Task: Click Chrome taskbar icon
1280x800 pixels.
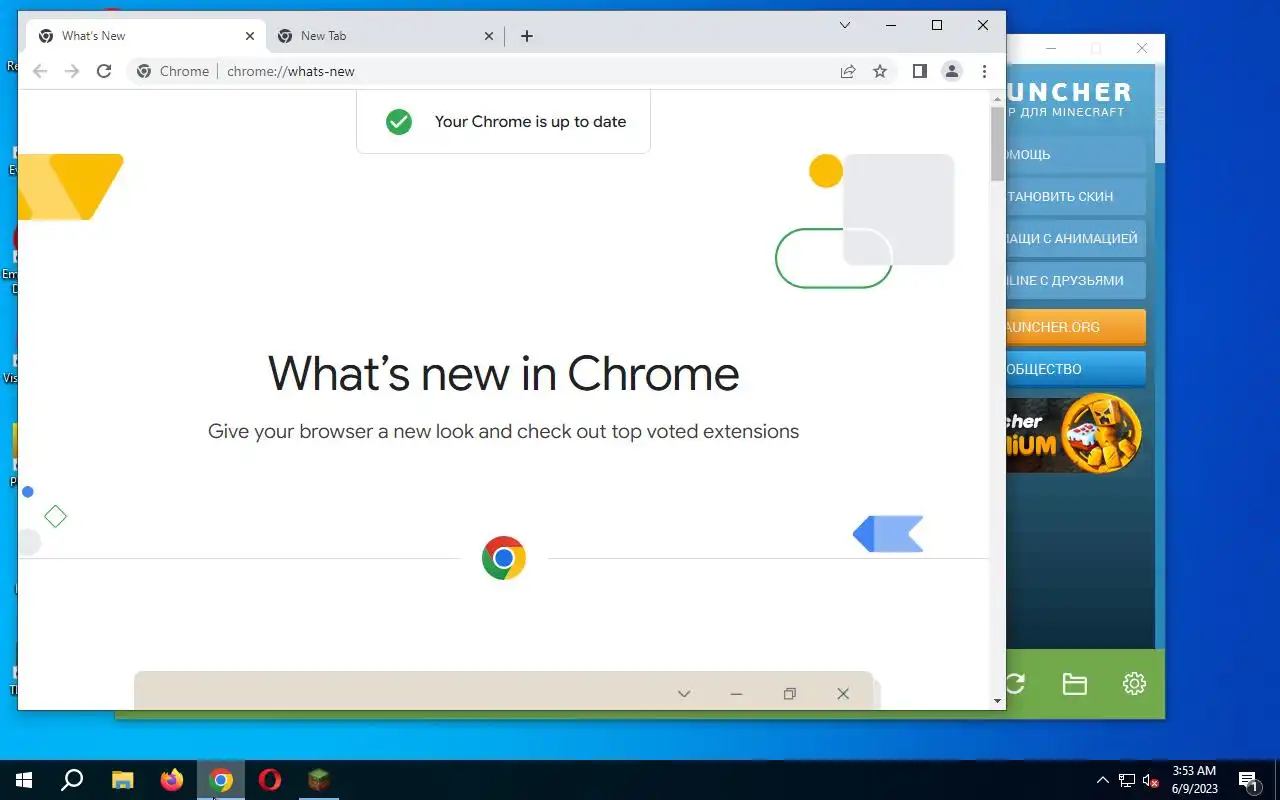Action: [x=221, y=780]
